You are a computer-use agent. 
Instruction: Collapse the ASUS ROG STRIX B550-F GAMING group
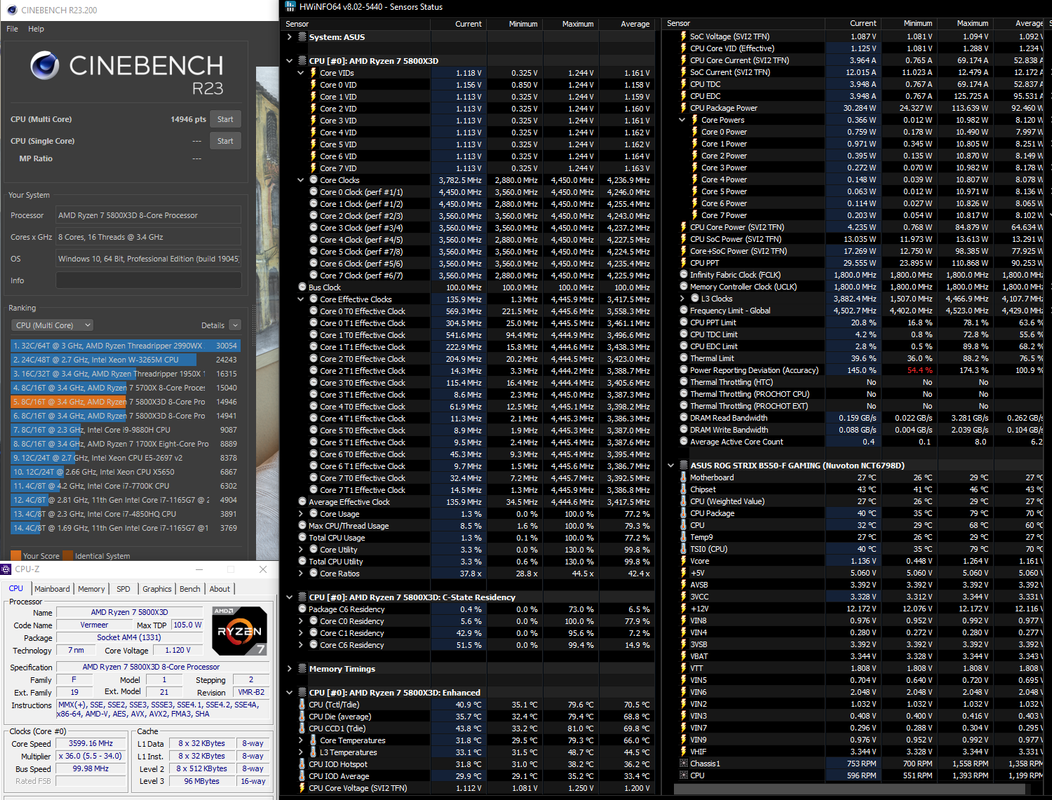click(671, 466)
